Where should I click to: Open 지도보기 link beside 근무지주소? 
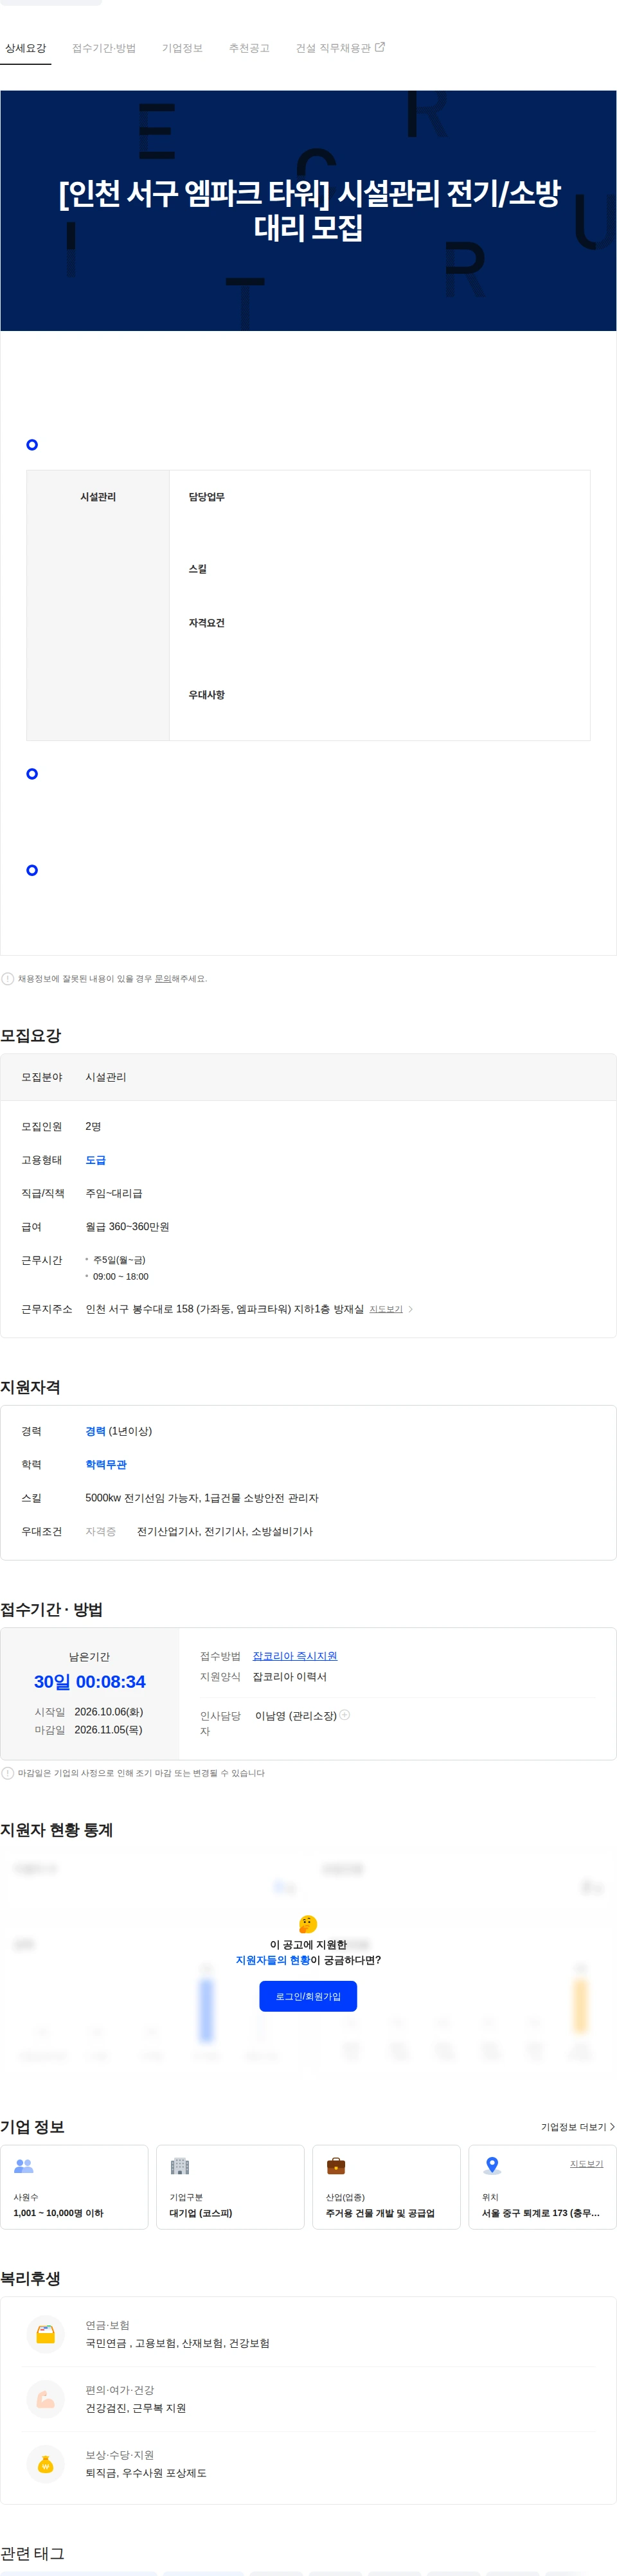click(386, 1309)
